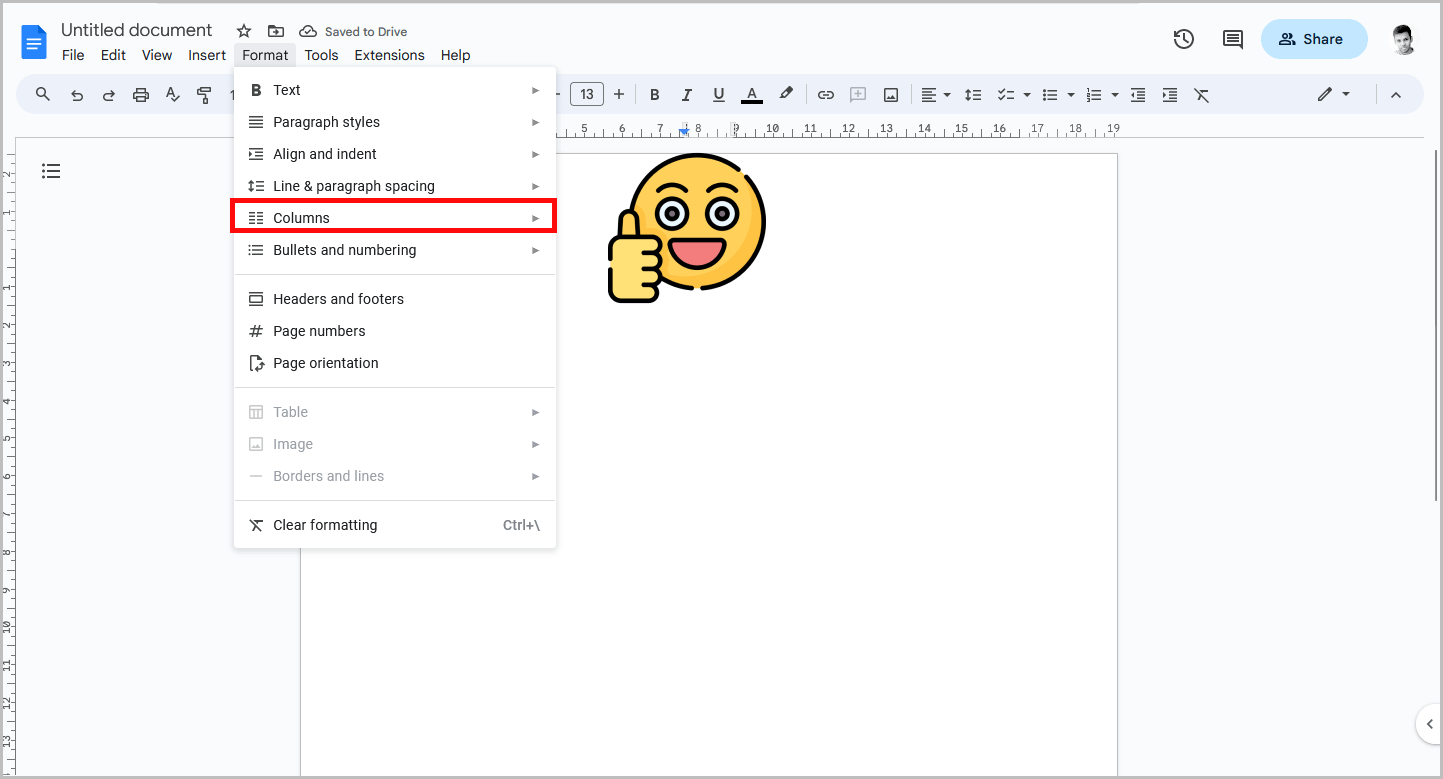Click the Share button
Image resolution: width=1443 pixels, height=779 pixels.
pos(1313,38)
